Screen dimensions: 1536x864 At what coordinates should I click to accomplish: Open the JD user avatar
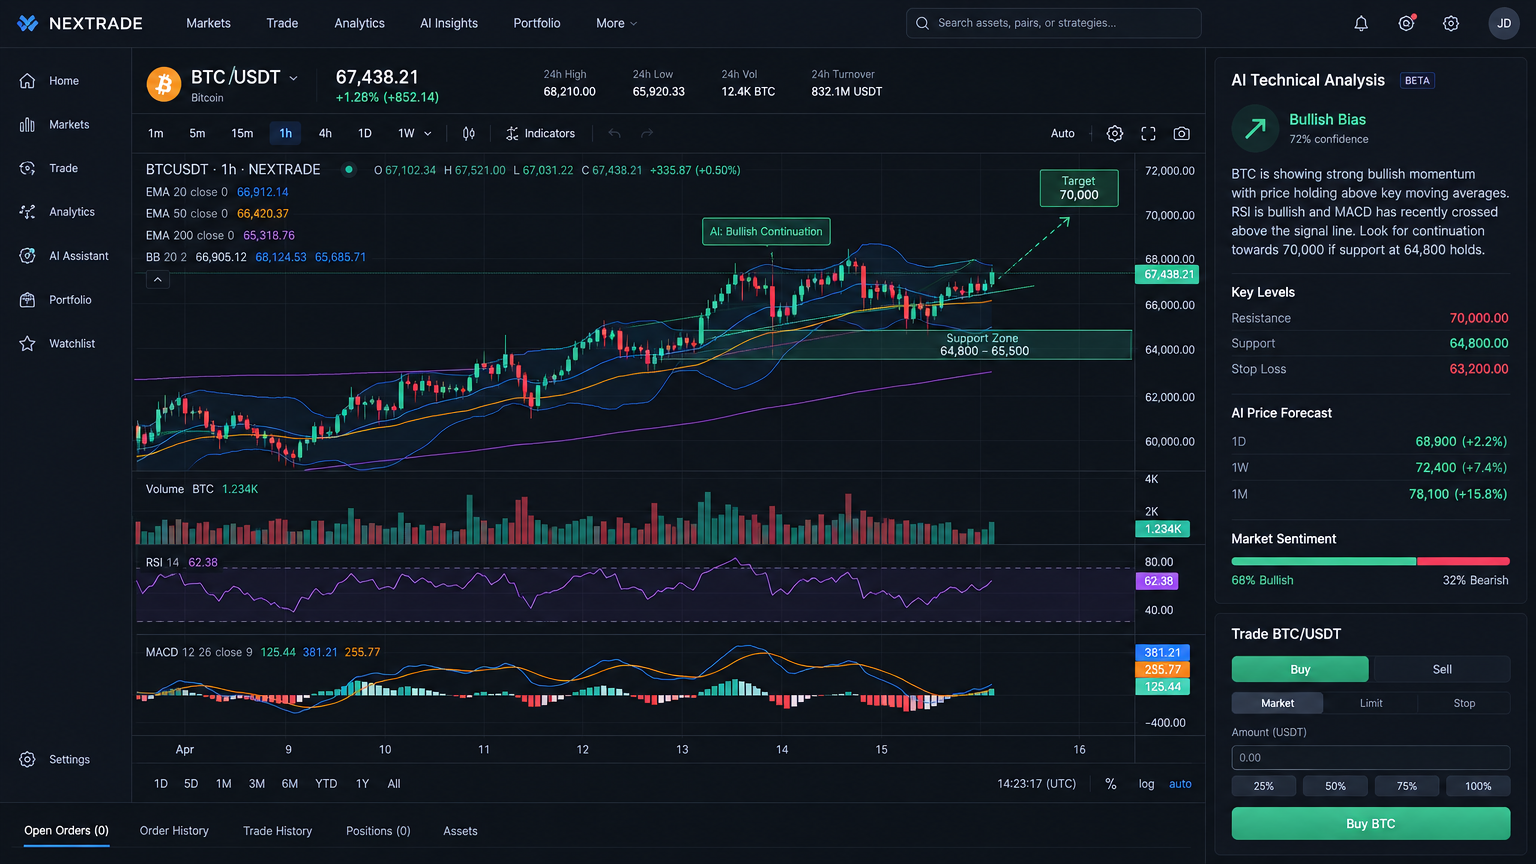pyautogui.click(x=1504, y=23)
